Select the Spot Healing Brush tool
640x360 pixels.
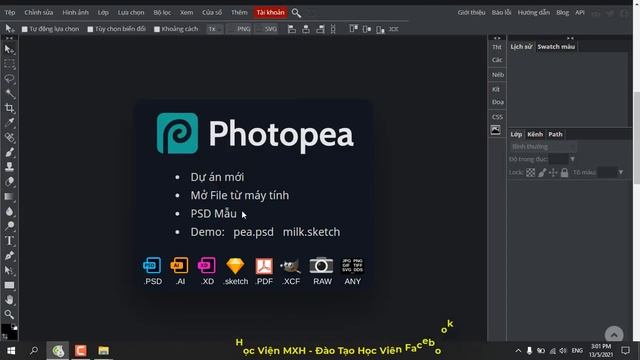(9, 138)
